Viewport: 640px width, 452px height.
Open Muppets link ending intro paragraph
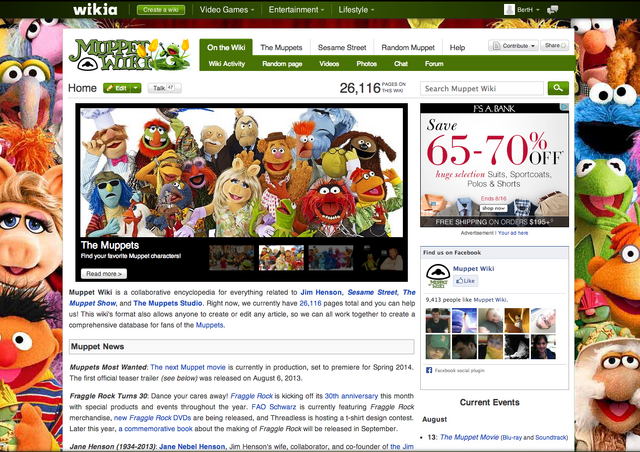tap(209, 325)
